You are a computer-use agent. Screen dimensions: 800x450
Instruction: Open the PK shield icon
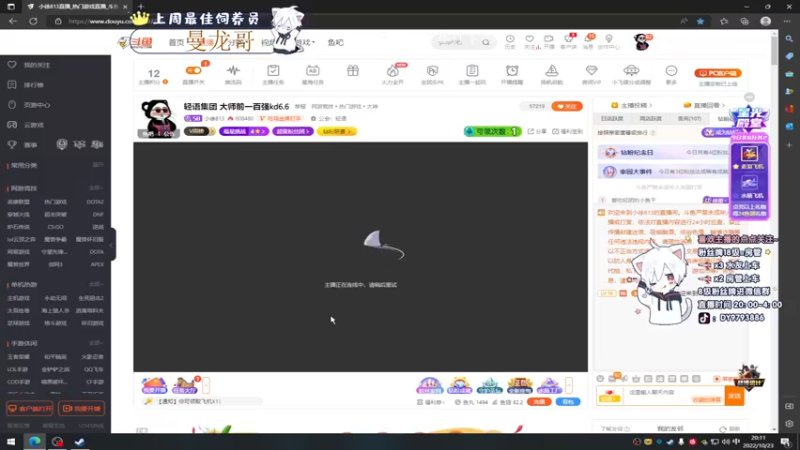pos(432,70)
